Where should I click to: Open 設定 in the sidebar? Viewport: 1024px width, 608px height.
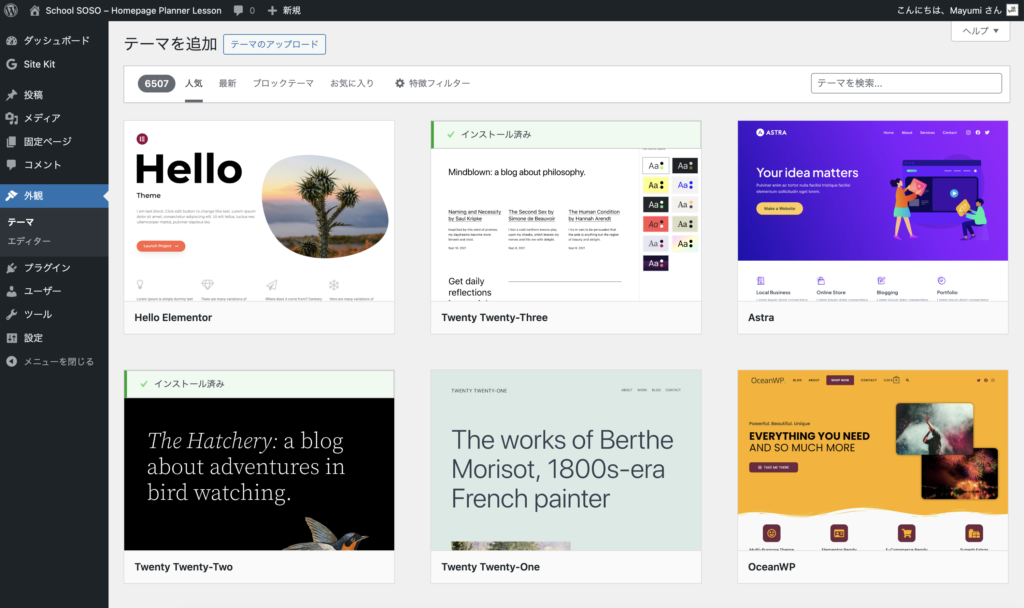point(33,338)
